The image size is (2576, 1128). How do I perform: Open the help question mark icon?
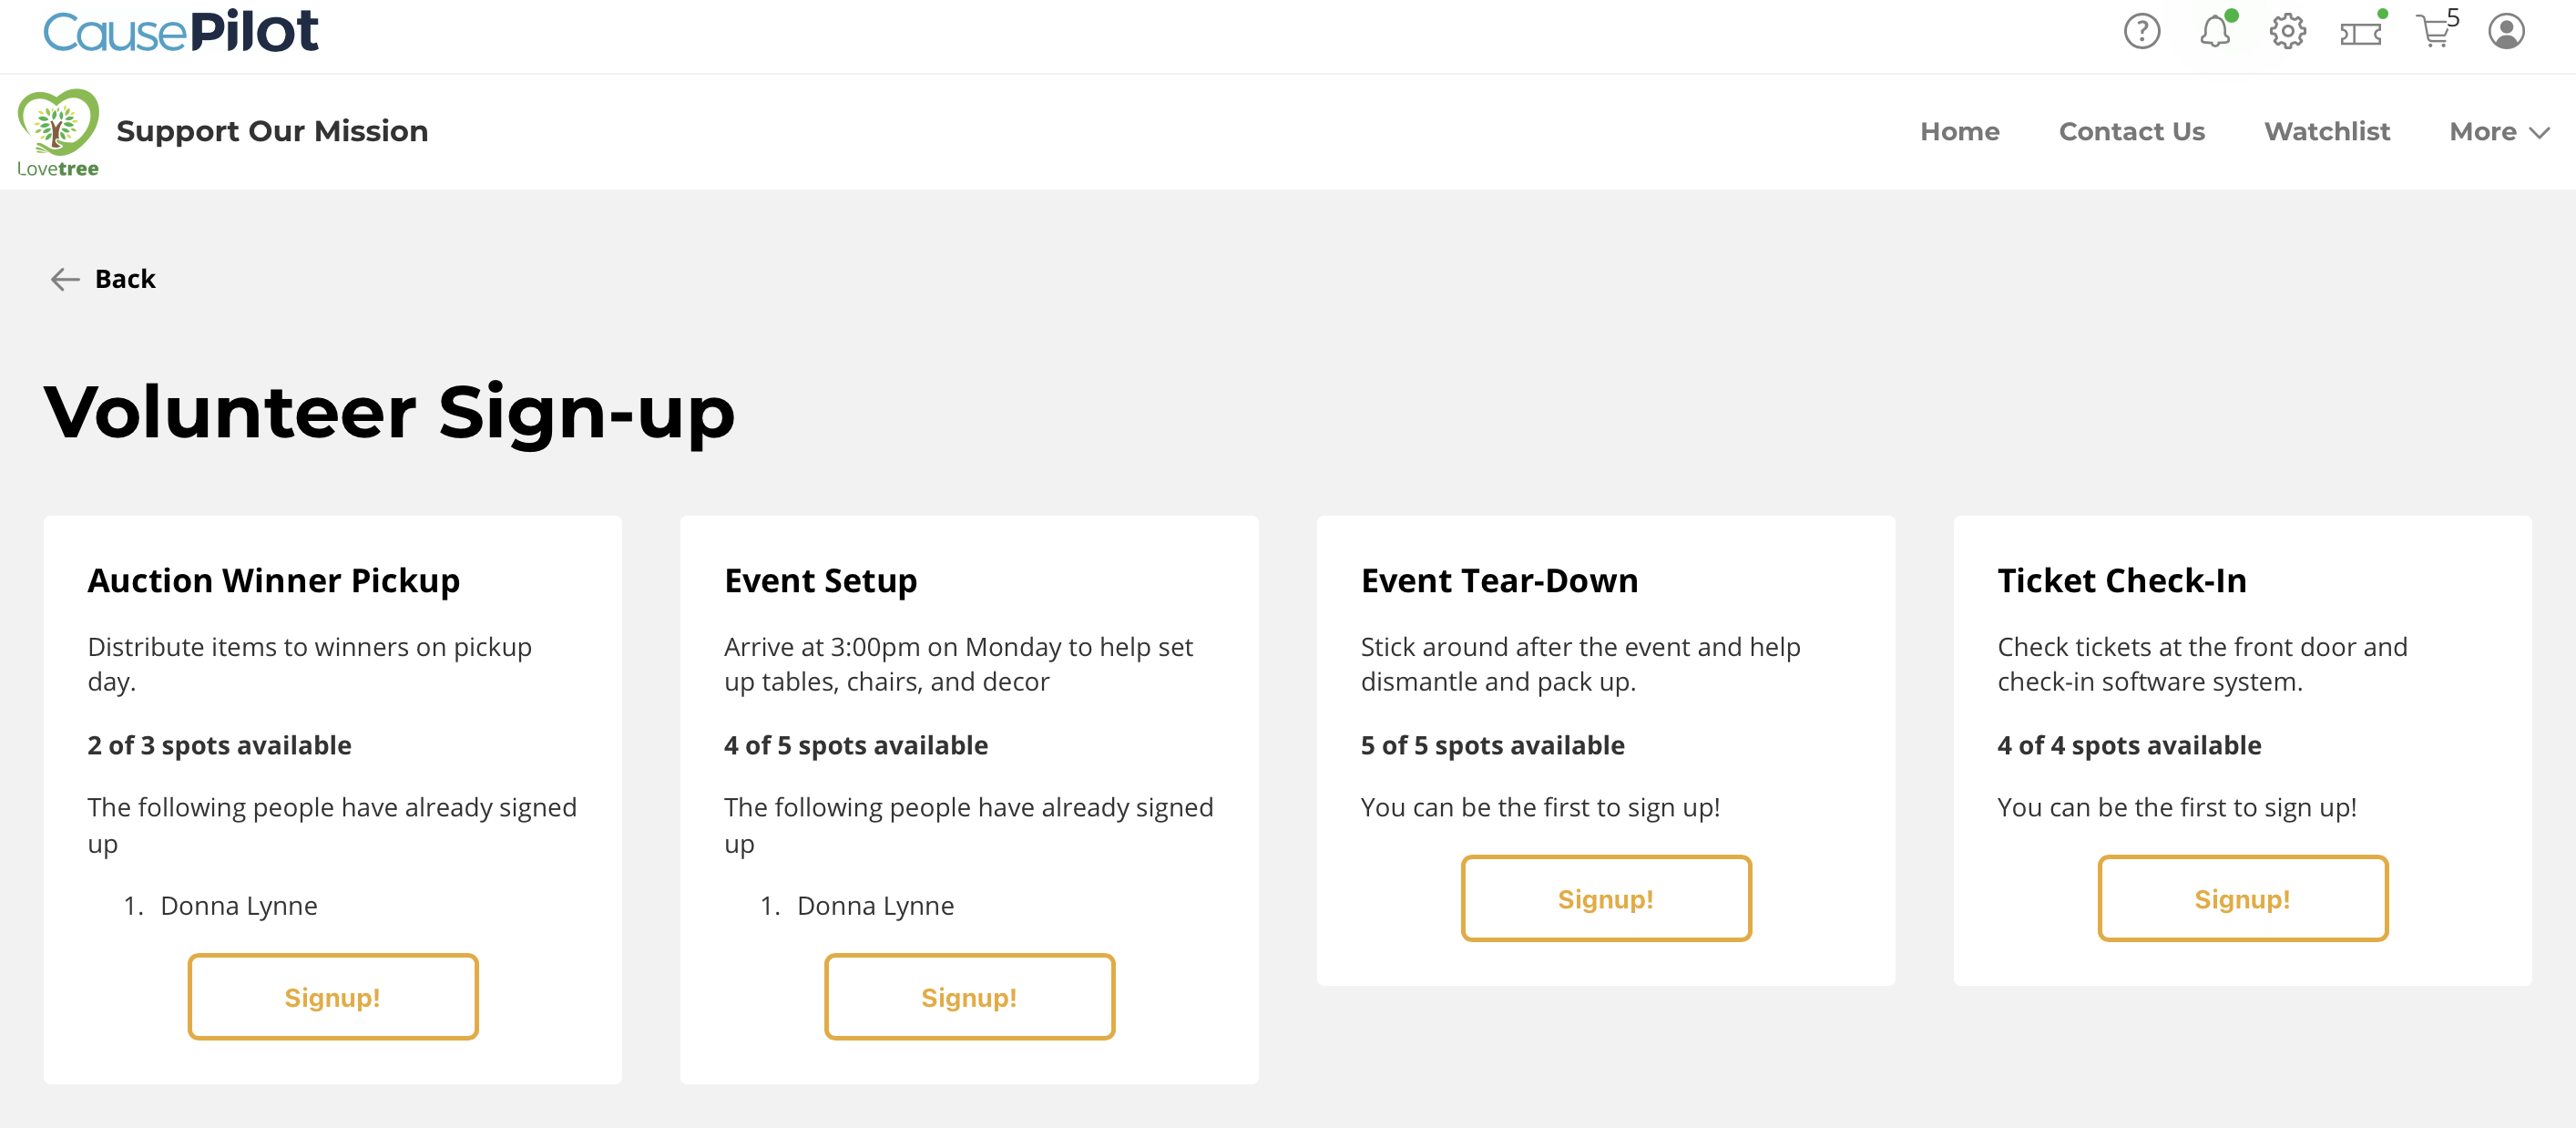pos(2141,32)
